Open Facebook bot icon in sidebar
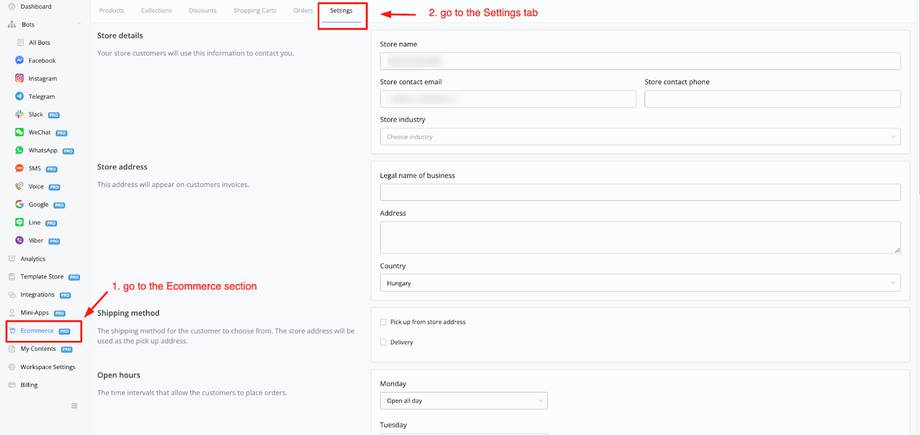 coord(20,61)
